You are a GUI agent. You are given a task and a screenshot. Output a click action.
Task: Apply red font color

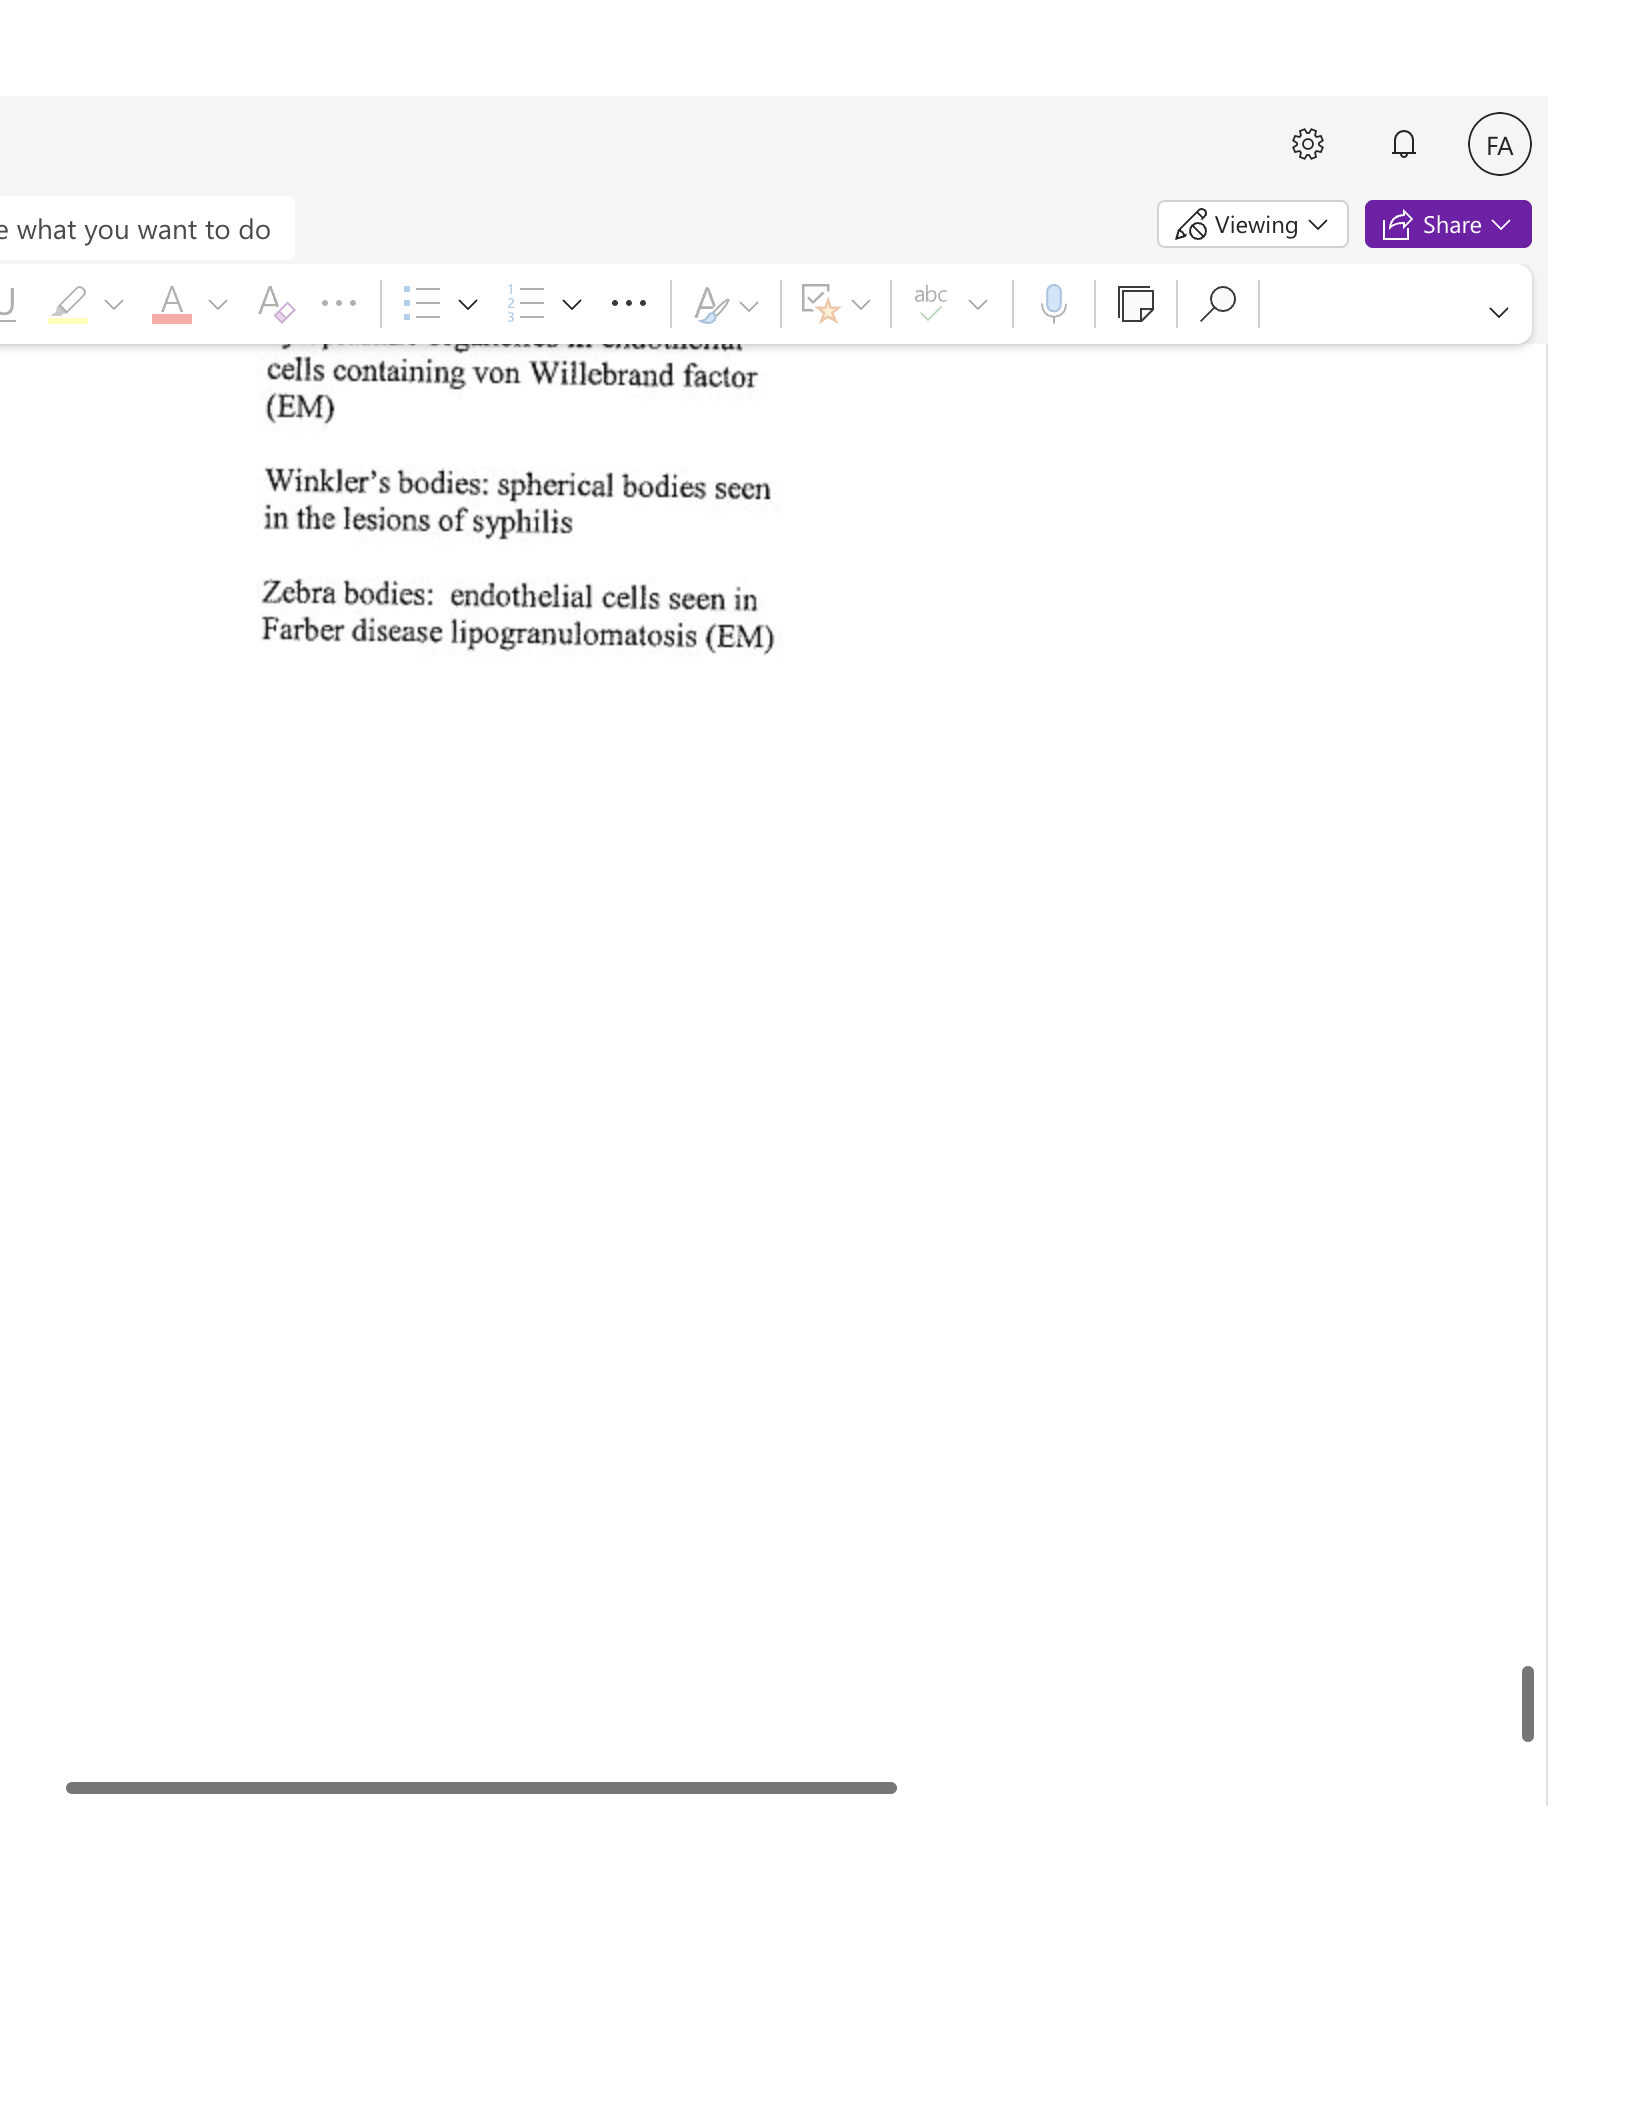click(x=172, y=303)
